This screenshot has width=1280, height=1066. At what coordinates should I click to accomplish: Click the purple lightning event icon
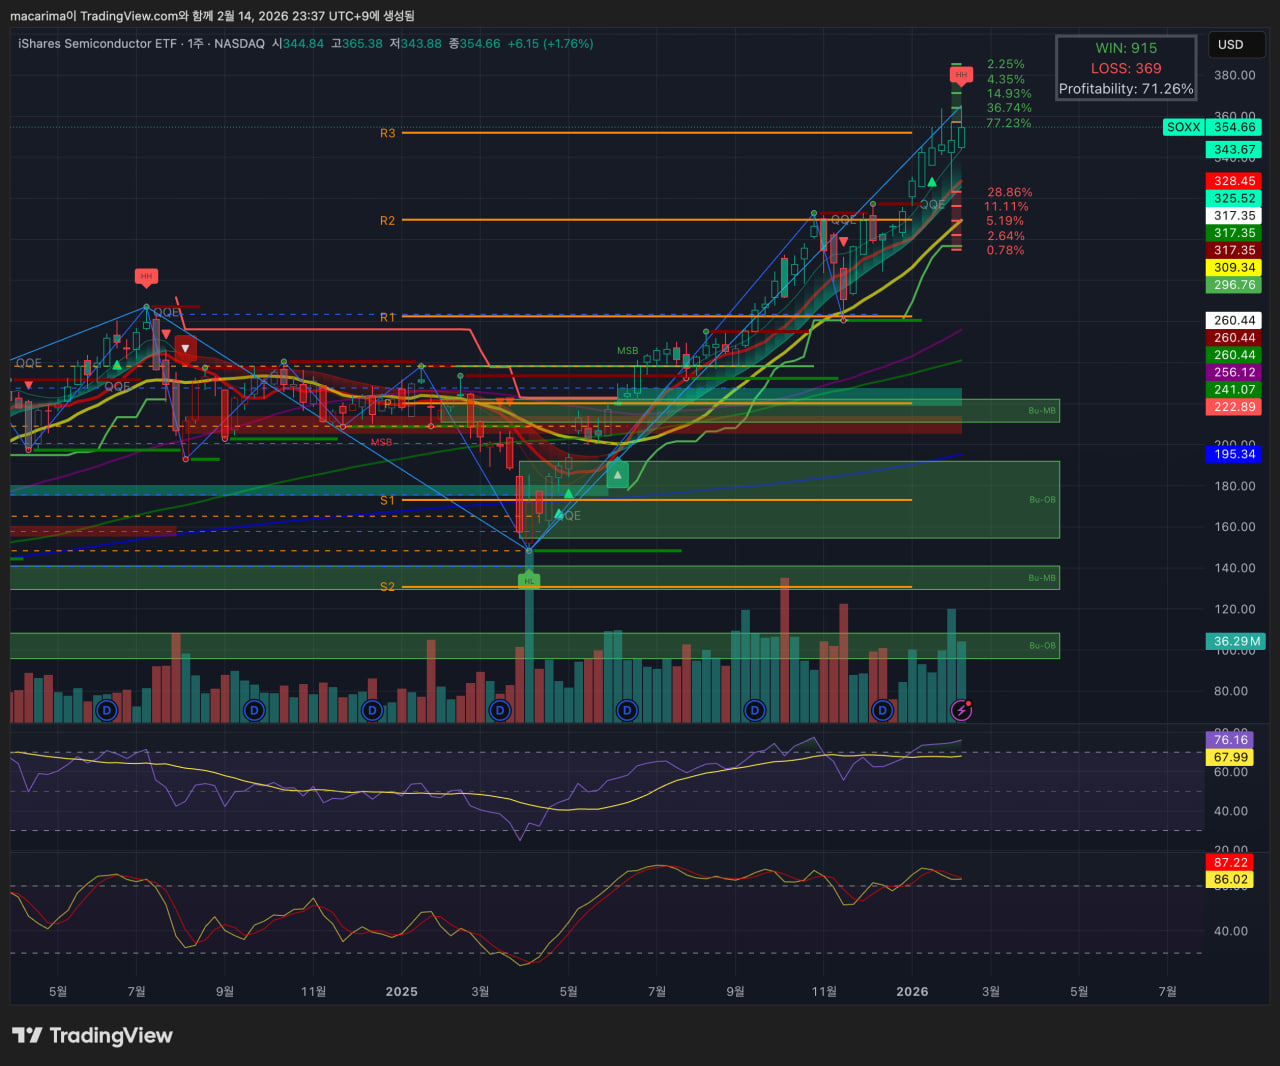(961, 711)
